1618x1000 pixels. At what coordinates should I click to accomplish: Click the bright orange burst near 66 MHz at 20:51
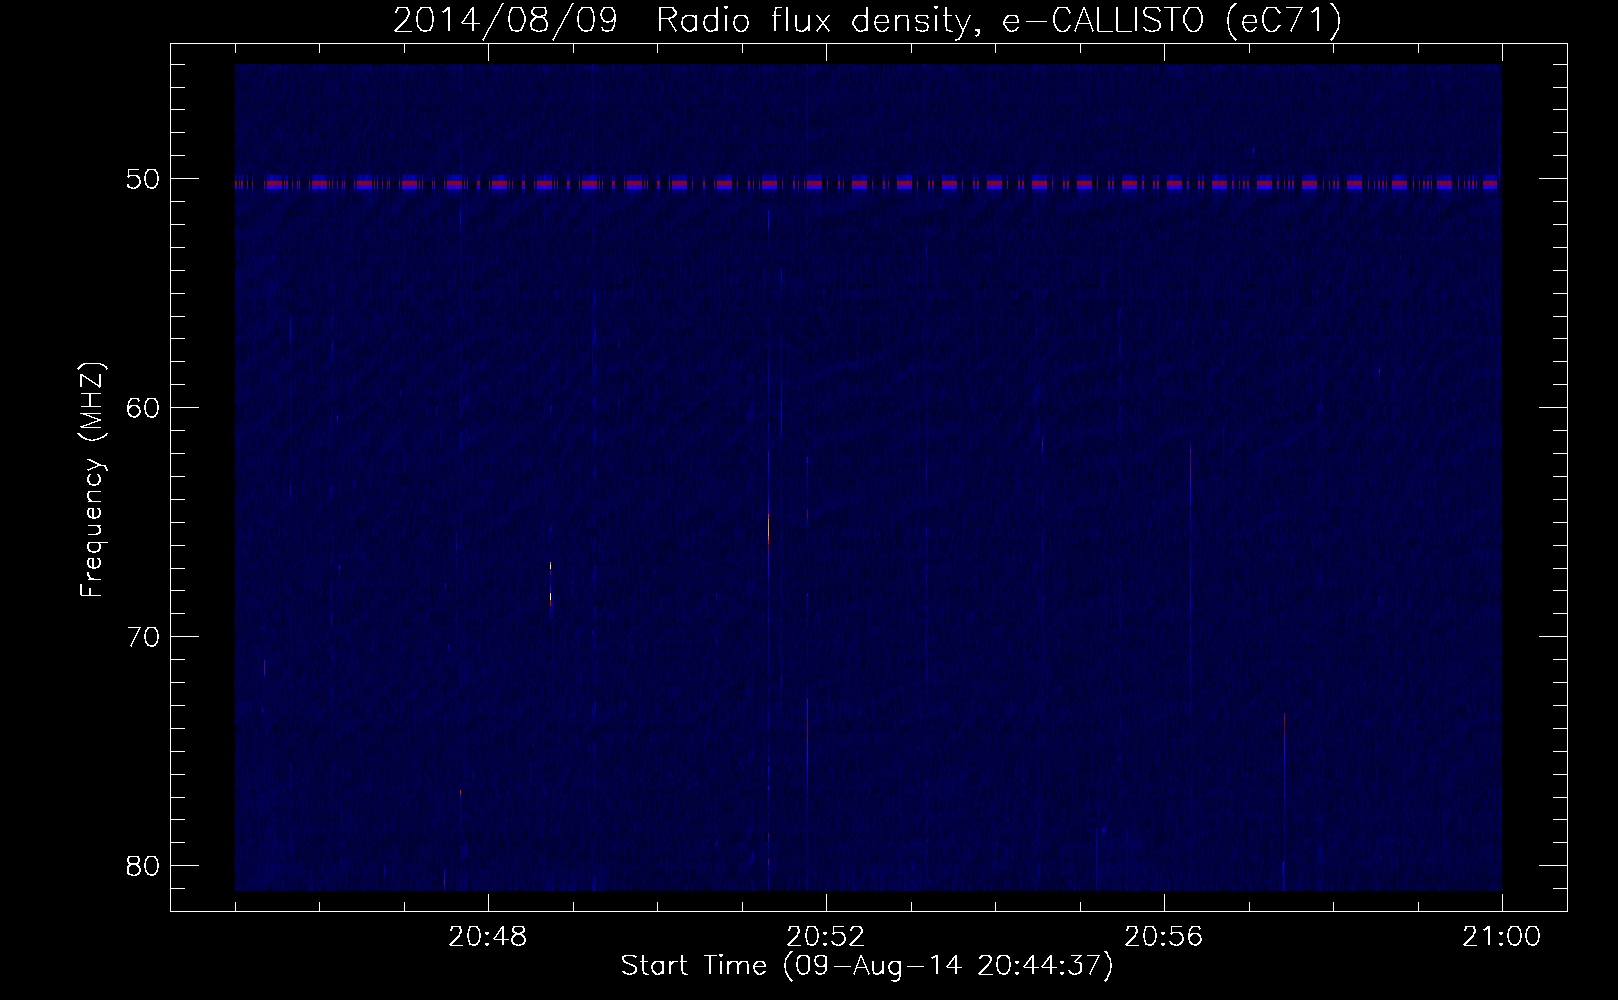pyautogui.click(x=768, y=528)
